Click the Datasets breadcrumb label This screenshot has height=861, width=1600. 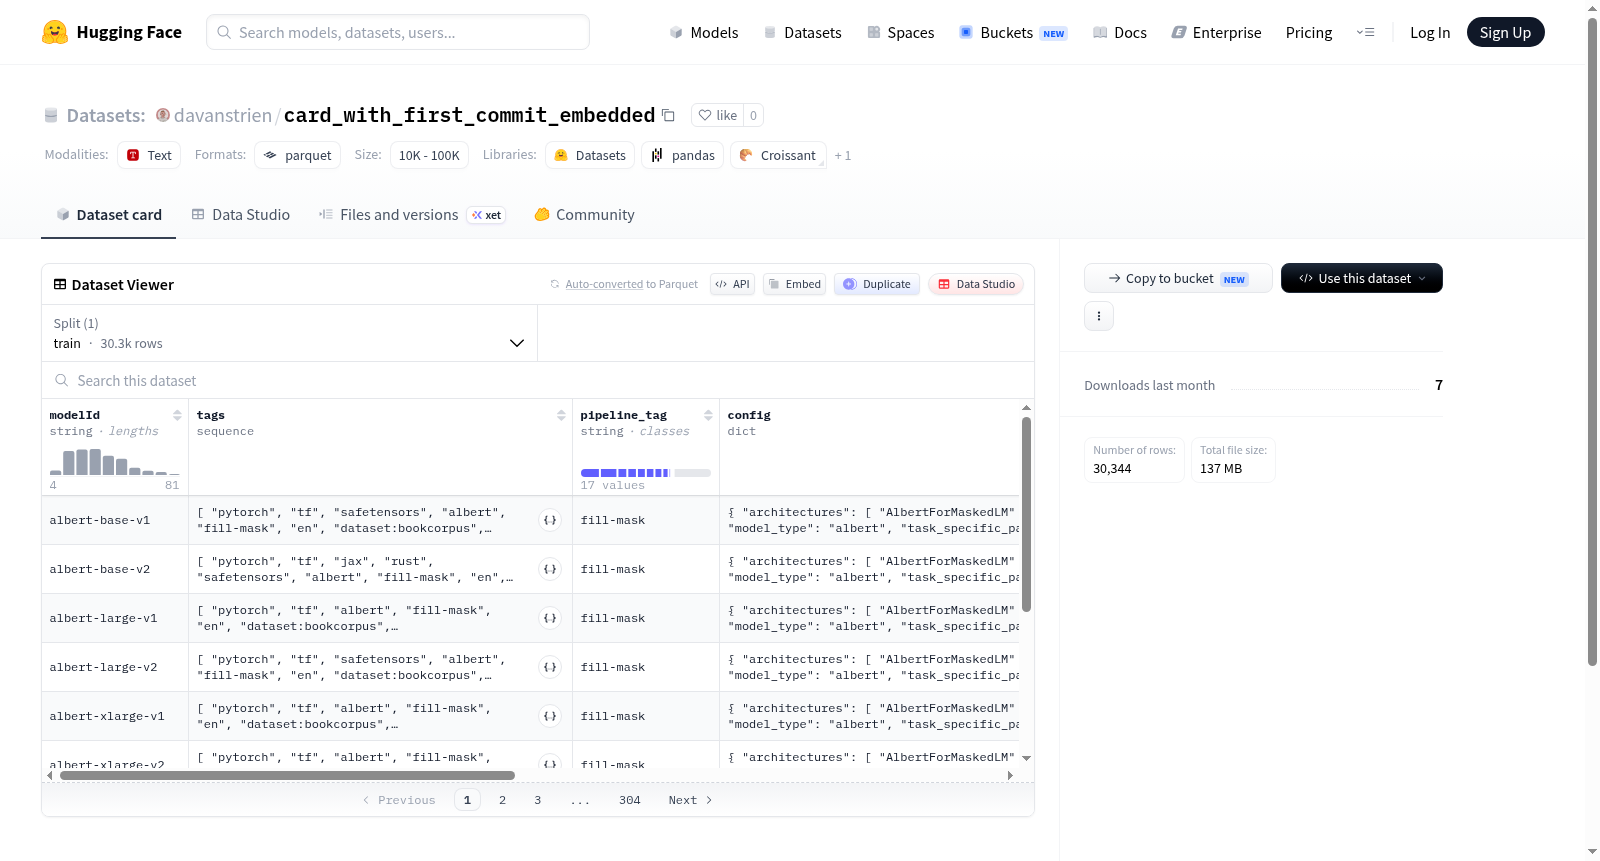pyautogui.click(x=106, y=115)
